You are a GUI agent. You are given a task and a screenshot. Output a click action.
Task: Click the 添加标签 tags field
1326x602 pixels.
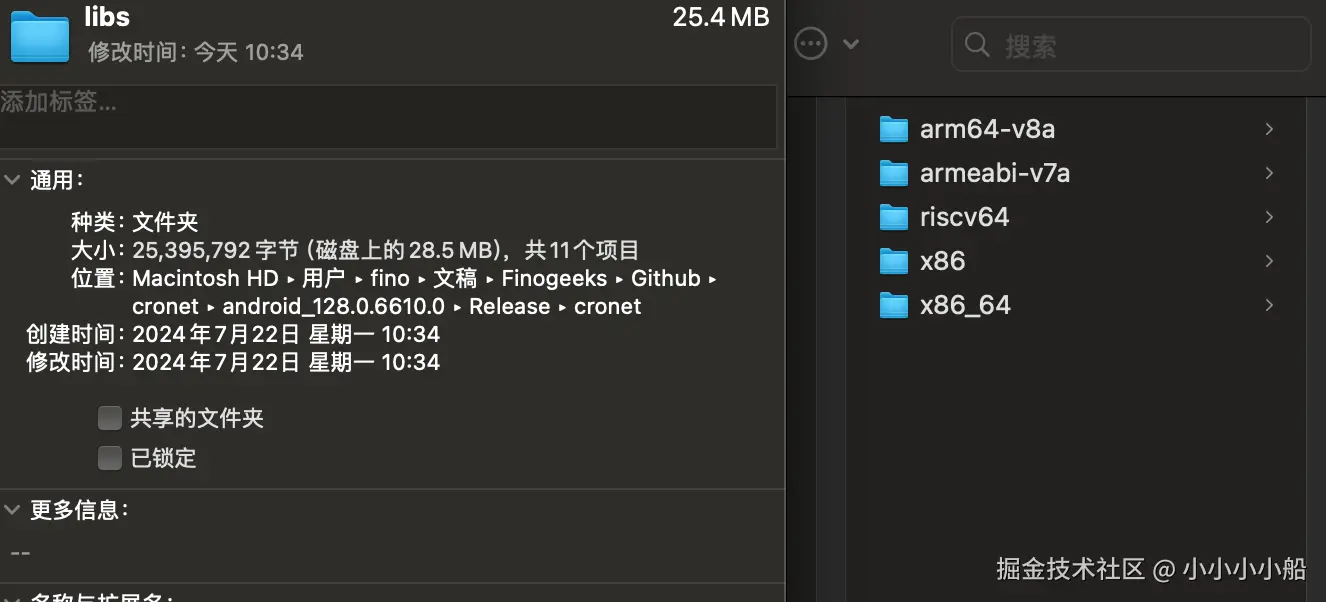point(388,117)
